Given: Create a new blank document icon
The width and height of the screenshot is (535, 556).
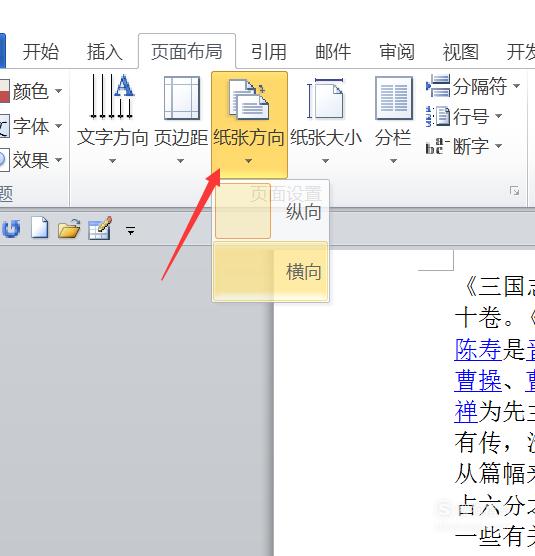Looking at the screenshot, I should [39, 228].
